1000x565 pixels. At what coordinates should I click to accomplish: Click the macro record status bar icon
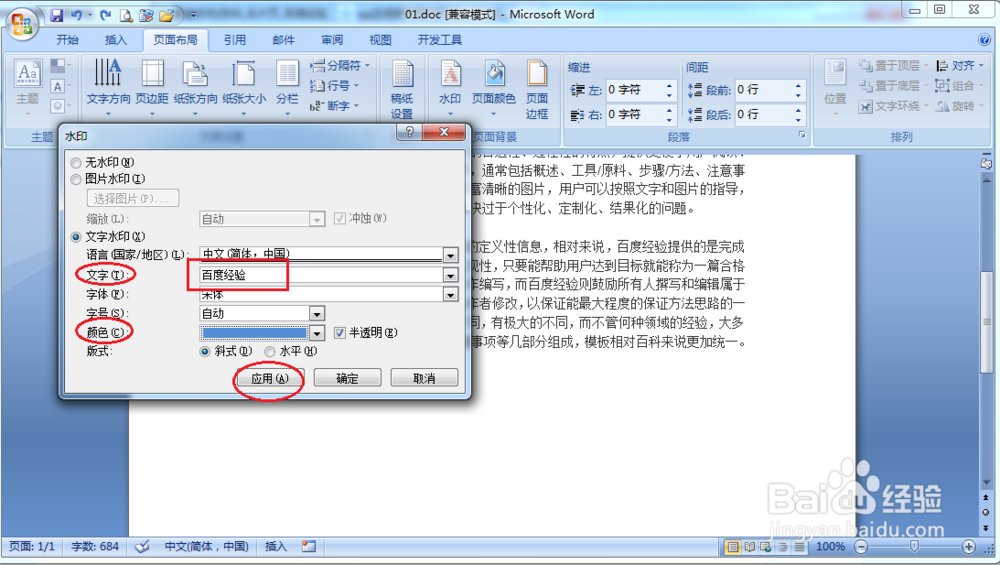coord(309,547)
